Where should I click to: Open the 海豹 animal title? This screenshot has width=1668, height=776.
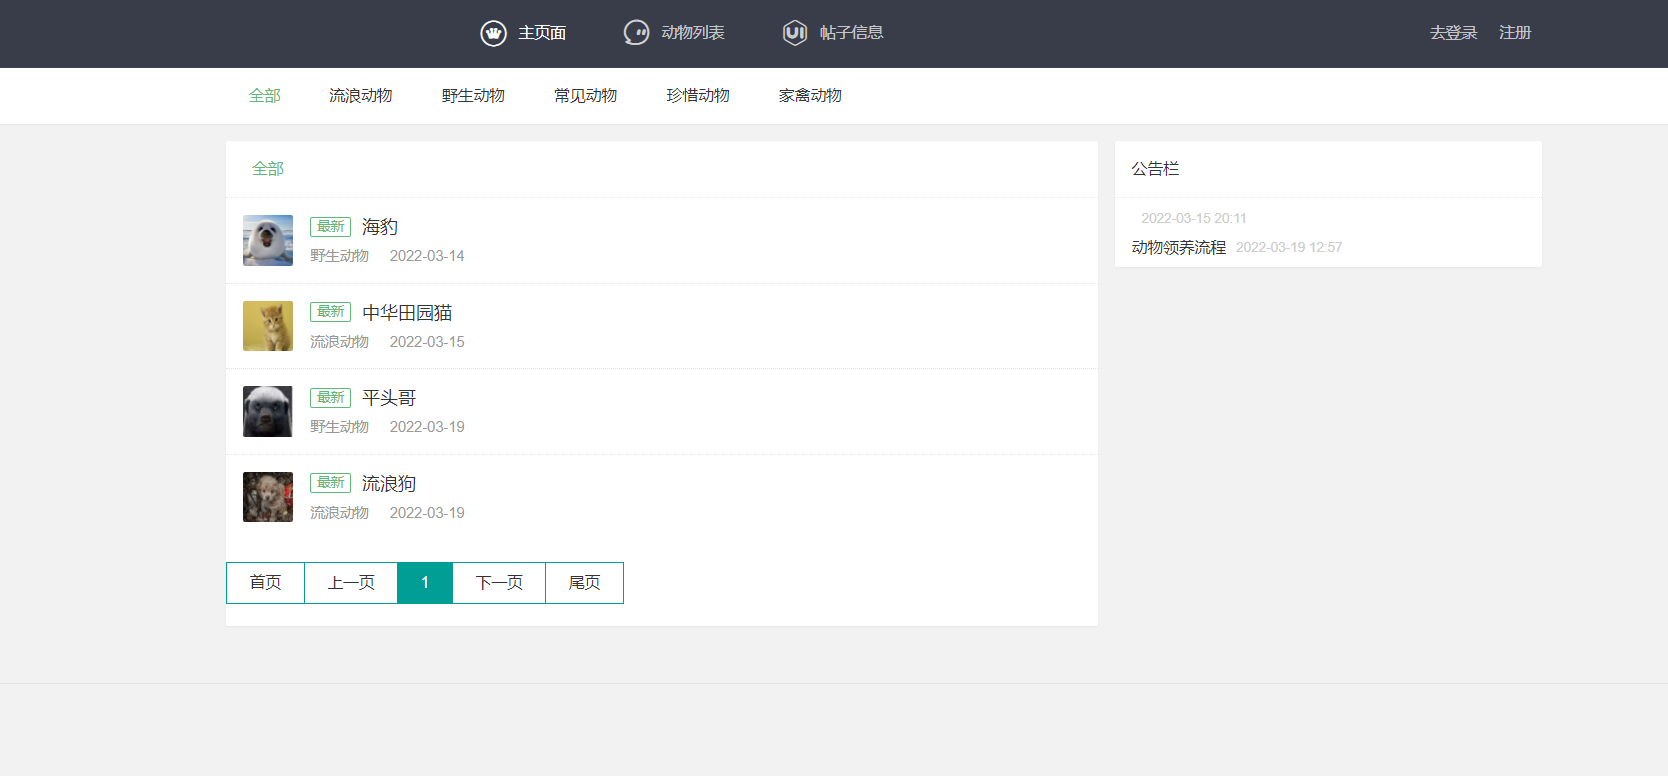pyautogui.click(x=380, y=227)
